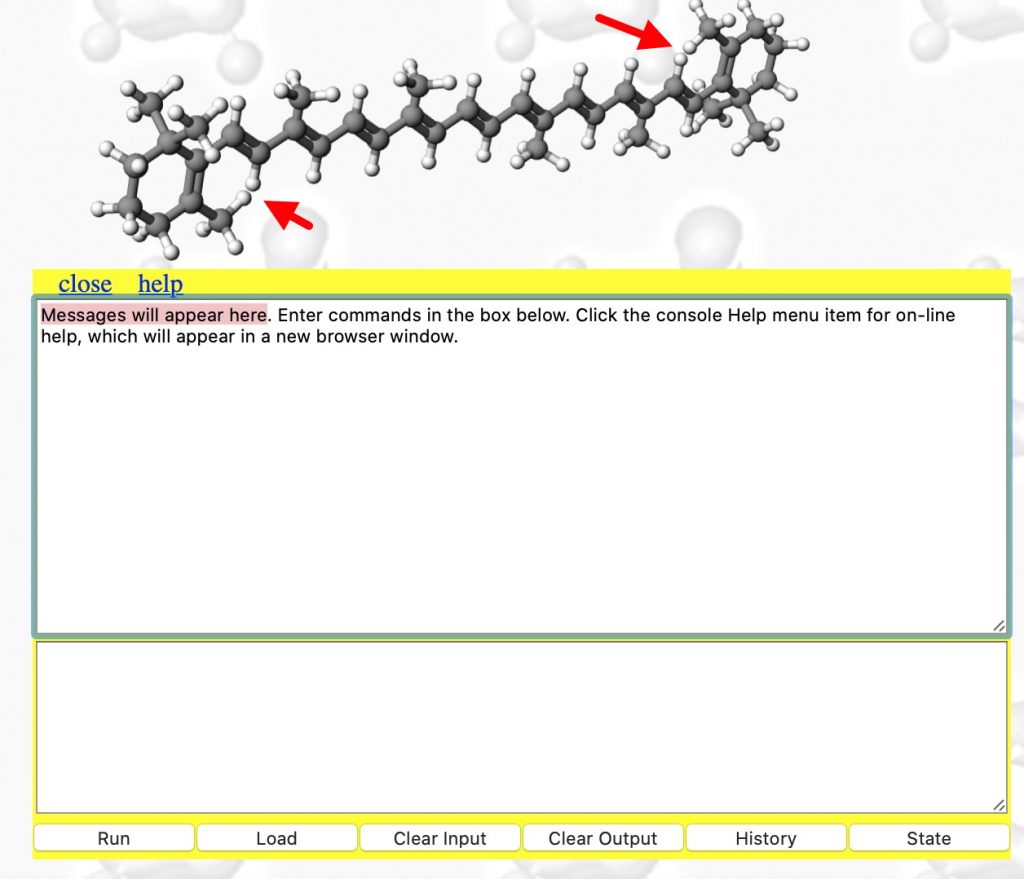
Task: Click the output area's resize handle
Action: [998, 625]
